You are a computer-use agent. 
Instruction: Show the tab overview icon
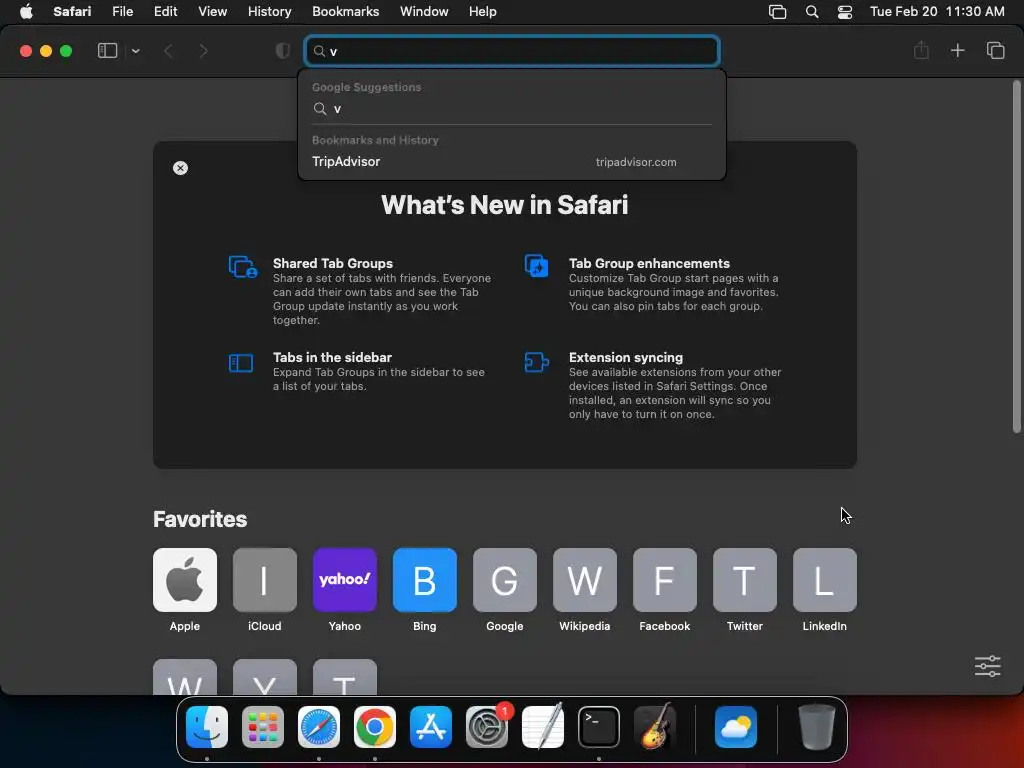[995, 50]
